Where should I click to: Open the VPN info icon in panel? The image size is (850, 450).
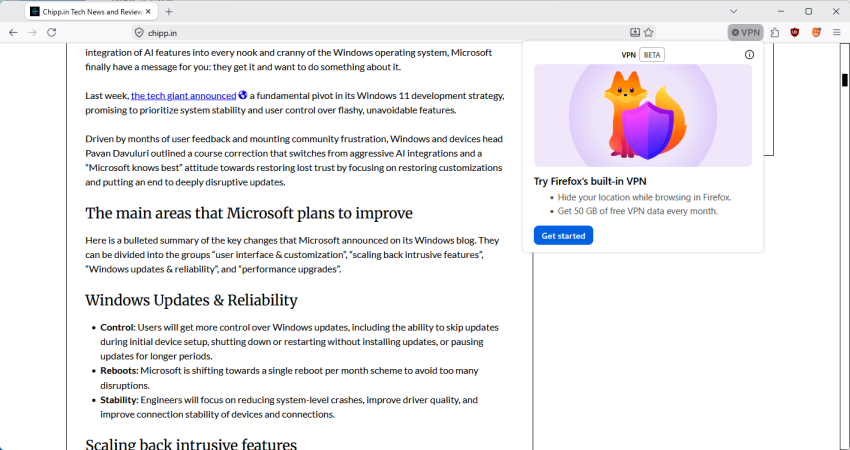749,55
